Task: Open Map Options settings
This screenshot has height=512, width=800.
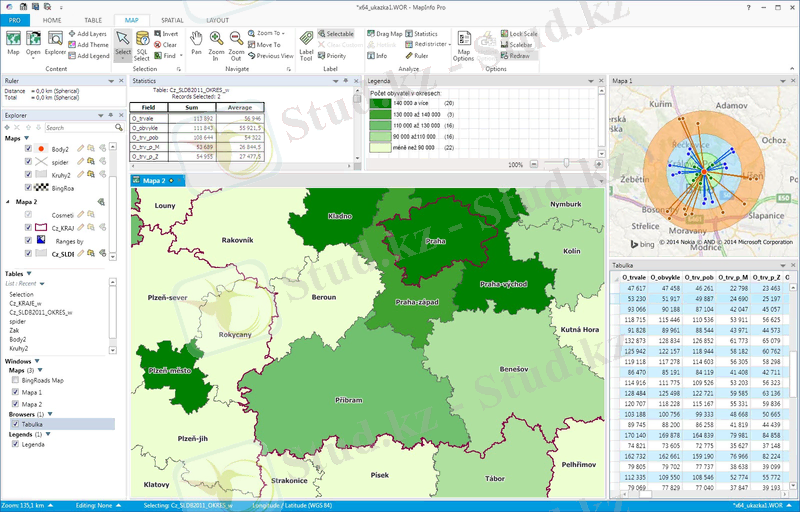Action: click(463, 45)
